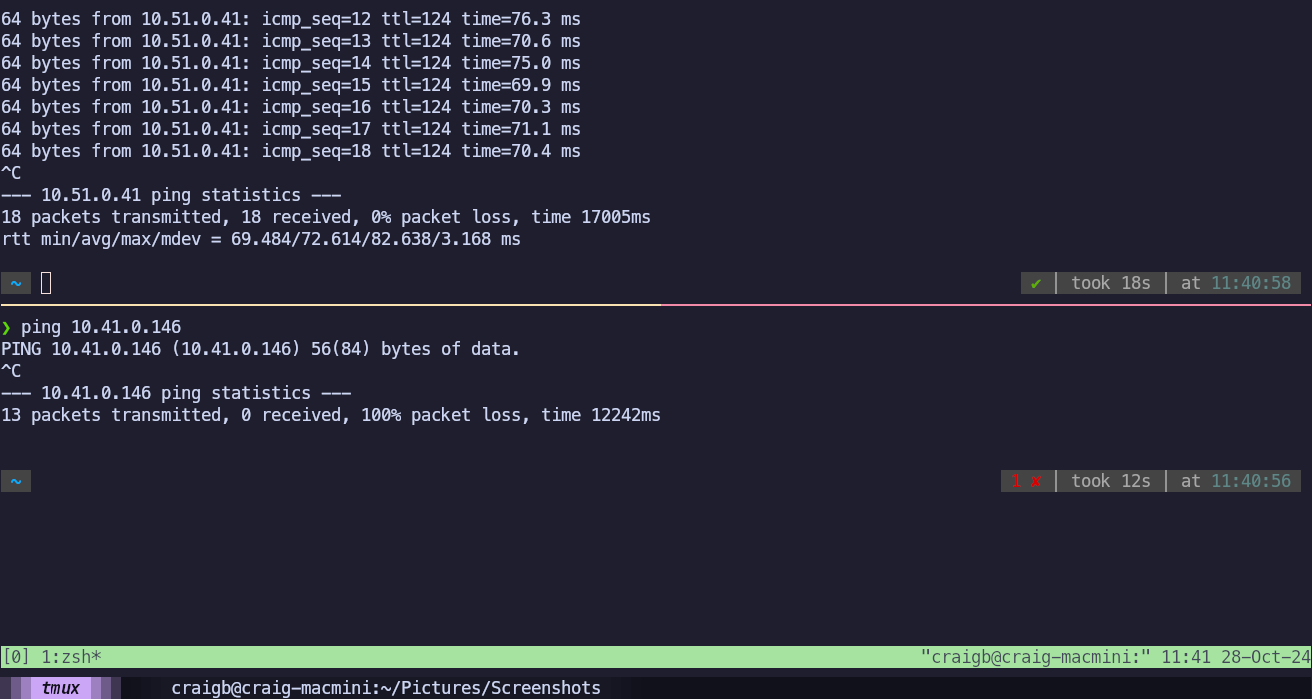The height and width of the screenshot is (699, 1312).
Task: Click the tmux pane divider line
Action: pyautogui.click(x=656, y=305)
